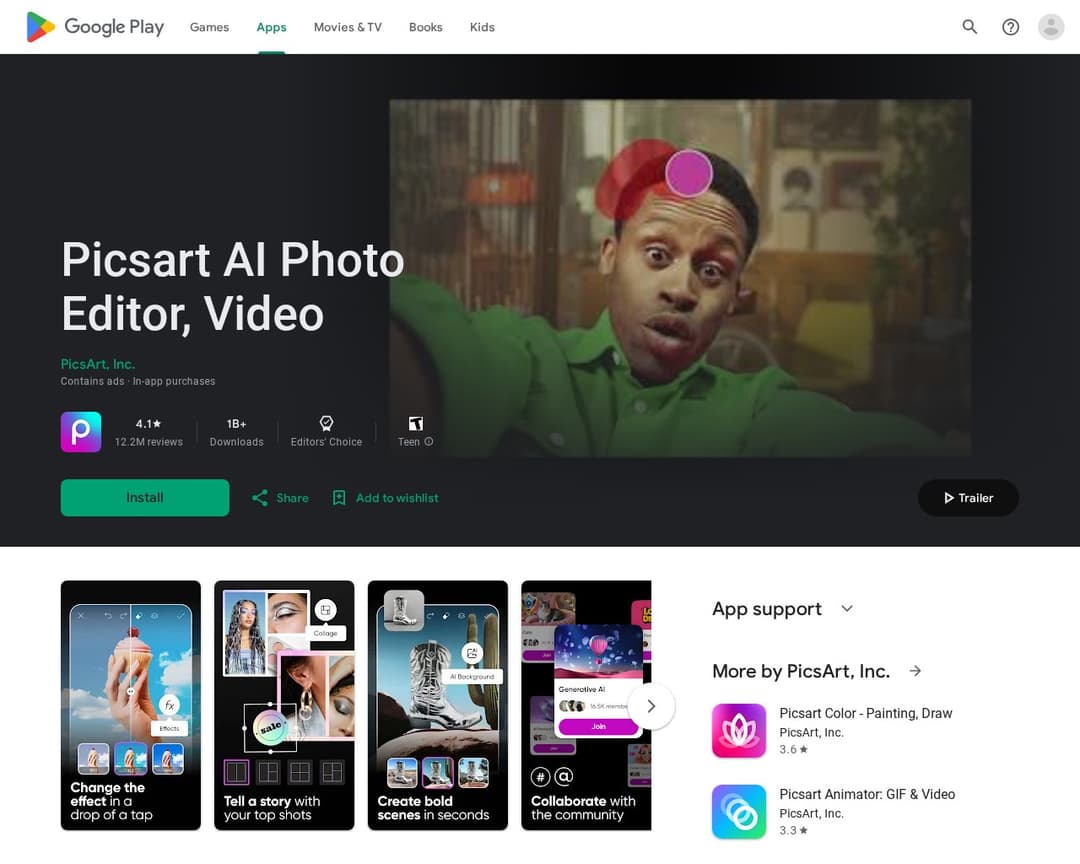
Task: Click the Teen content rating icon
Action: coord(415,423)
